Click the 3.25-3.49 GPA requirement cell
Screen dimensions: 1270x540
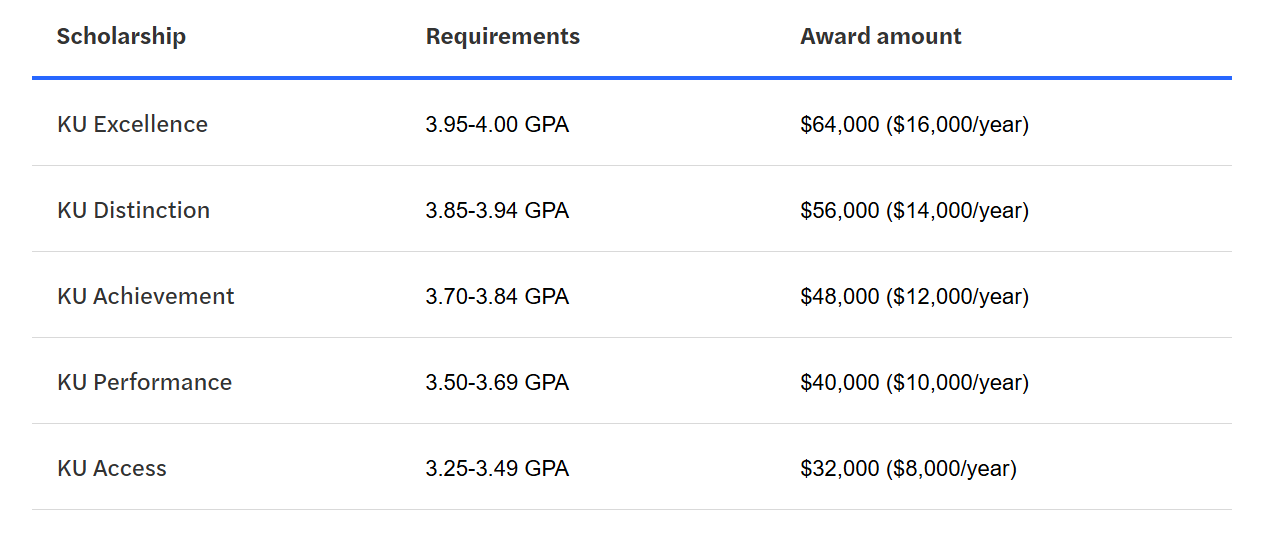point(497,469)
